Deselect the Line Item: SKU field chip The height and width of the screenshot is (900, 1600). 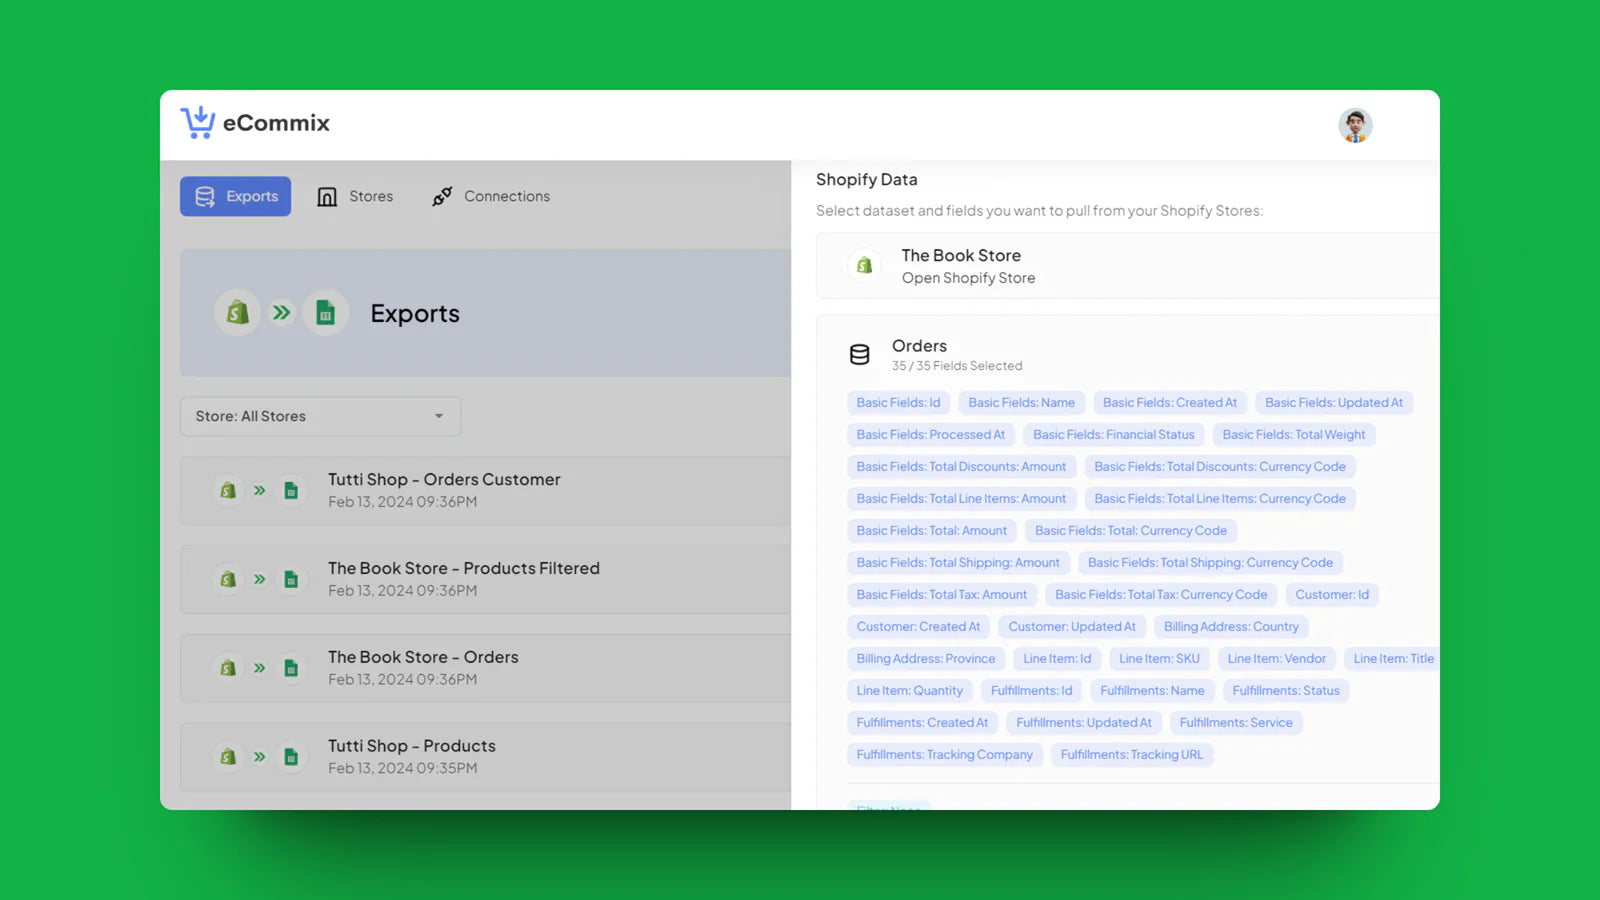(x=1159, y=659)
